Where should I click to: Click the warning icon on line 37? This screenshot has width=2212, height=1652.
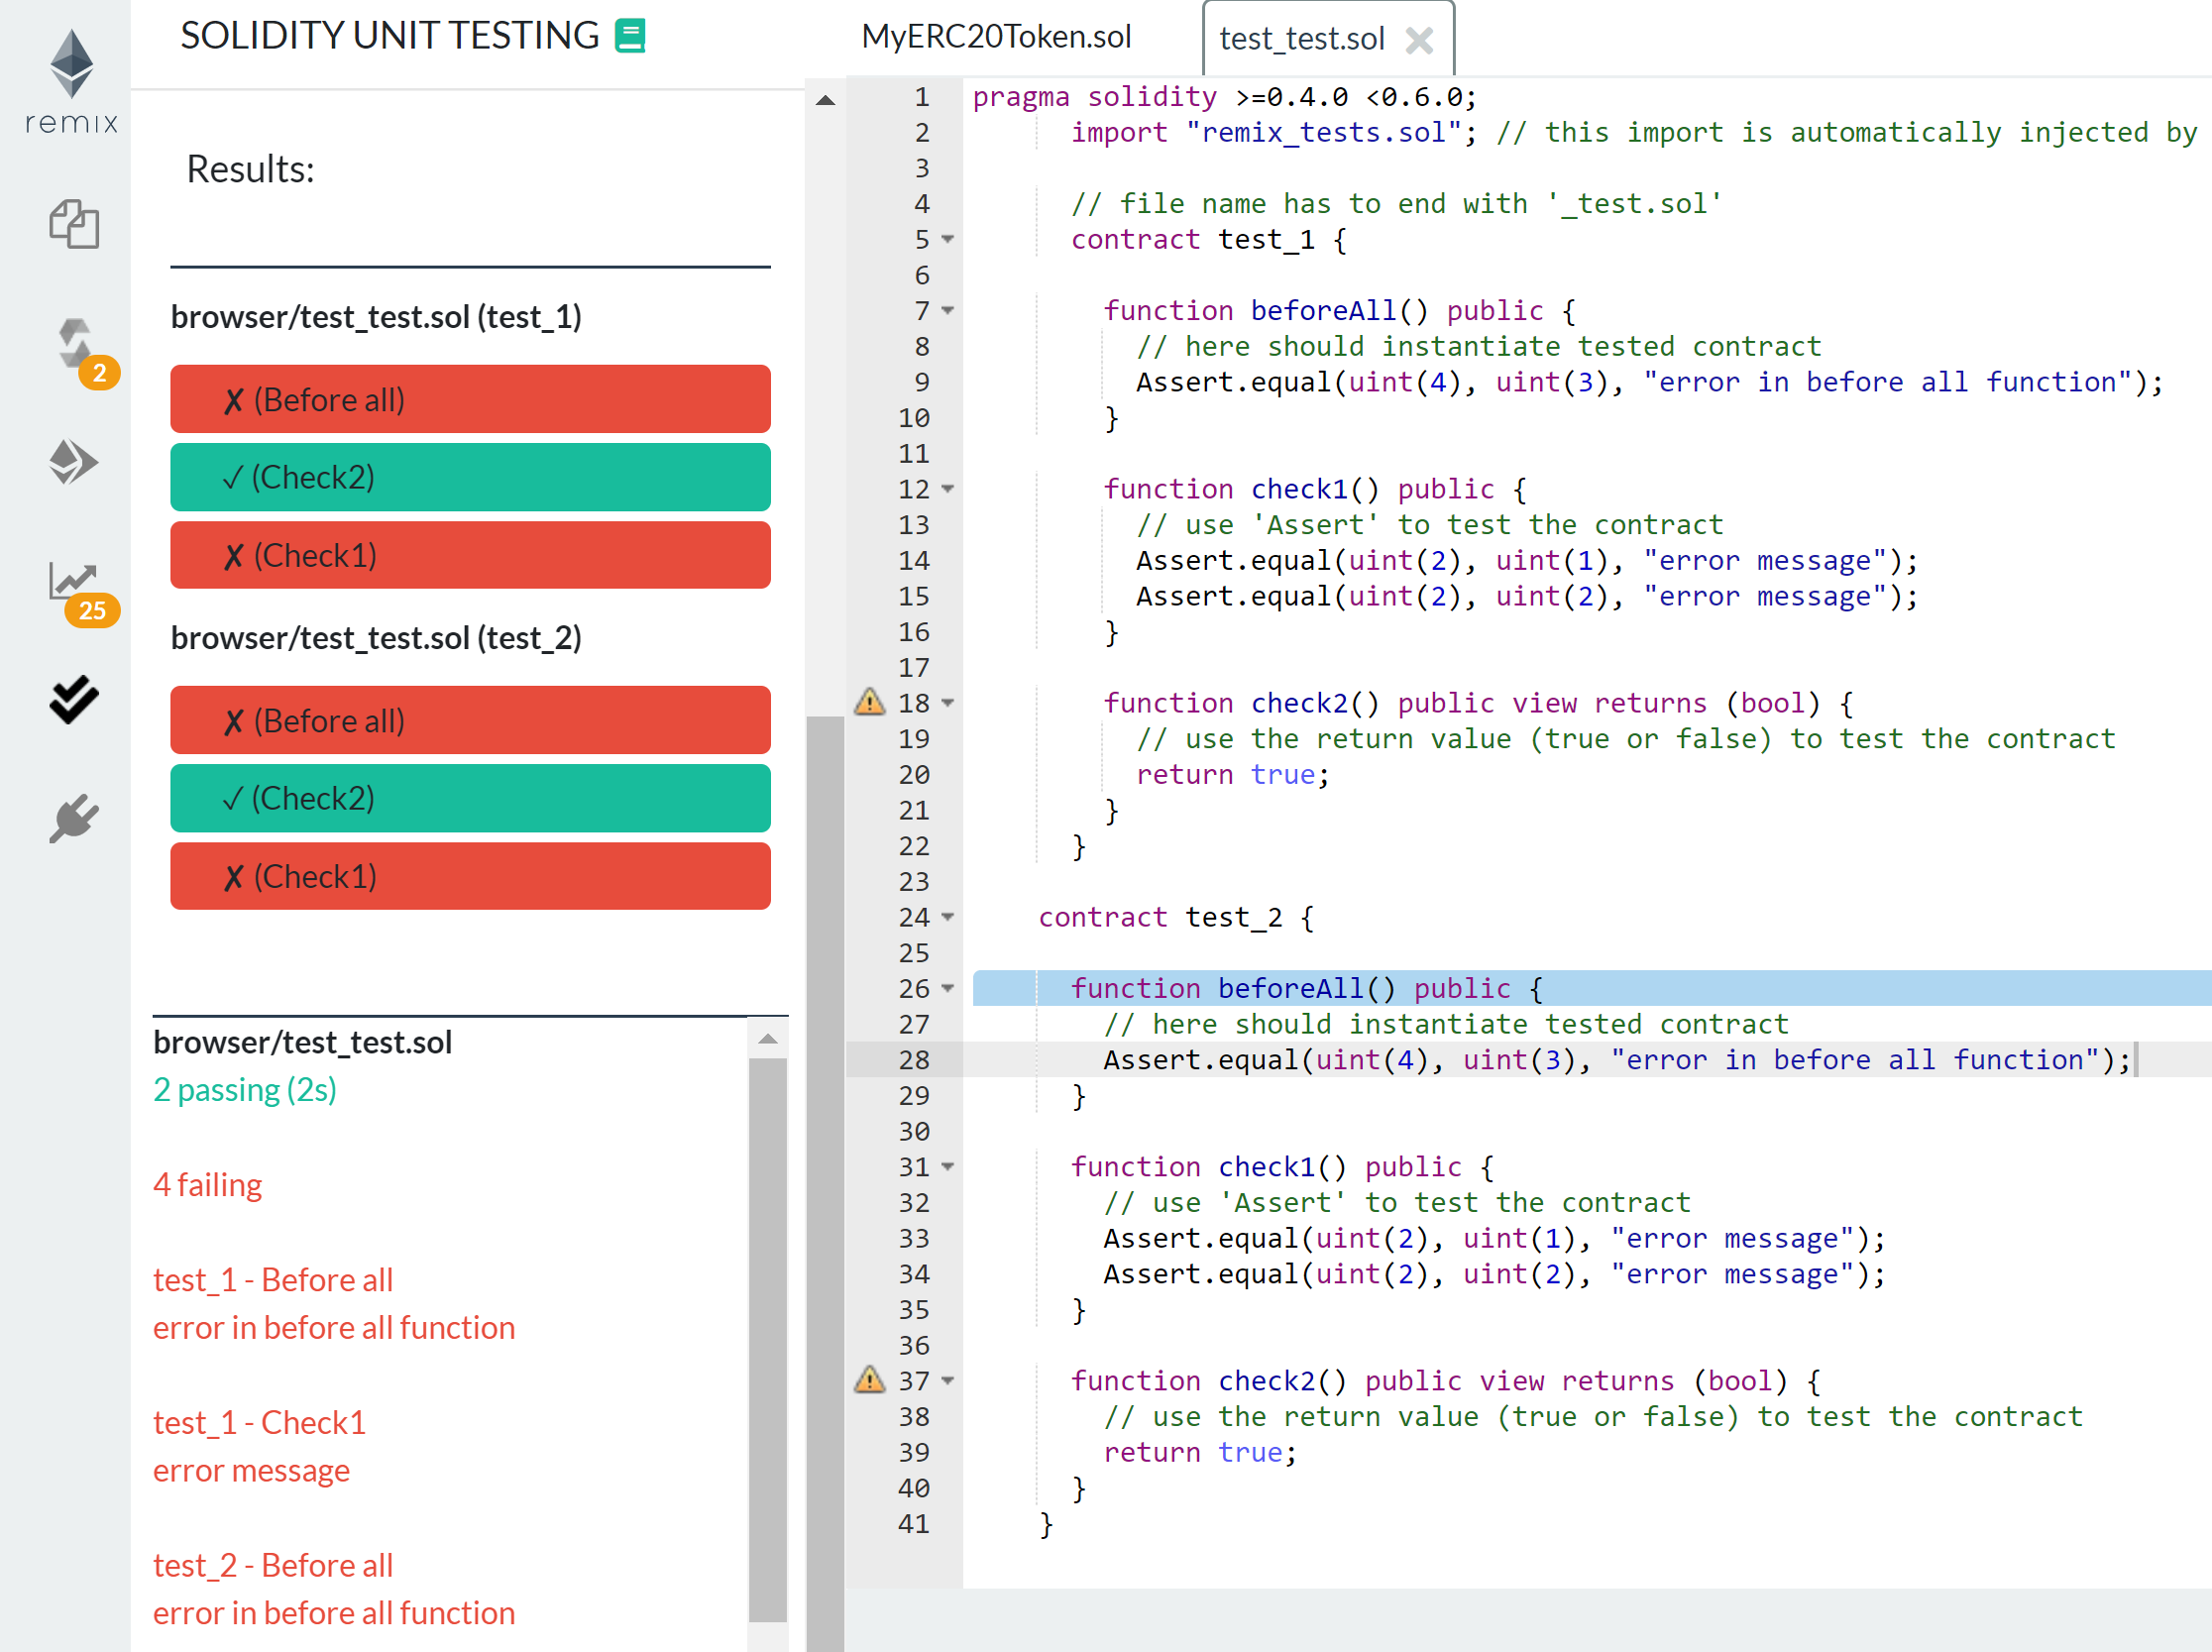[x=869, y=1380]
